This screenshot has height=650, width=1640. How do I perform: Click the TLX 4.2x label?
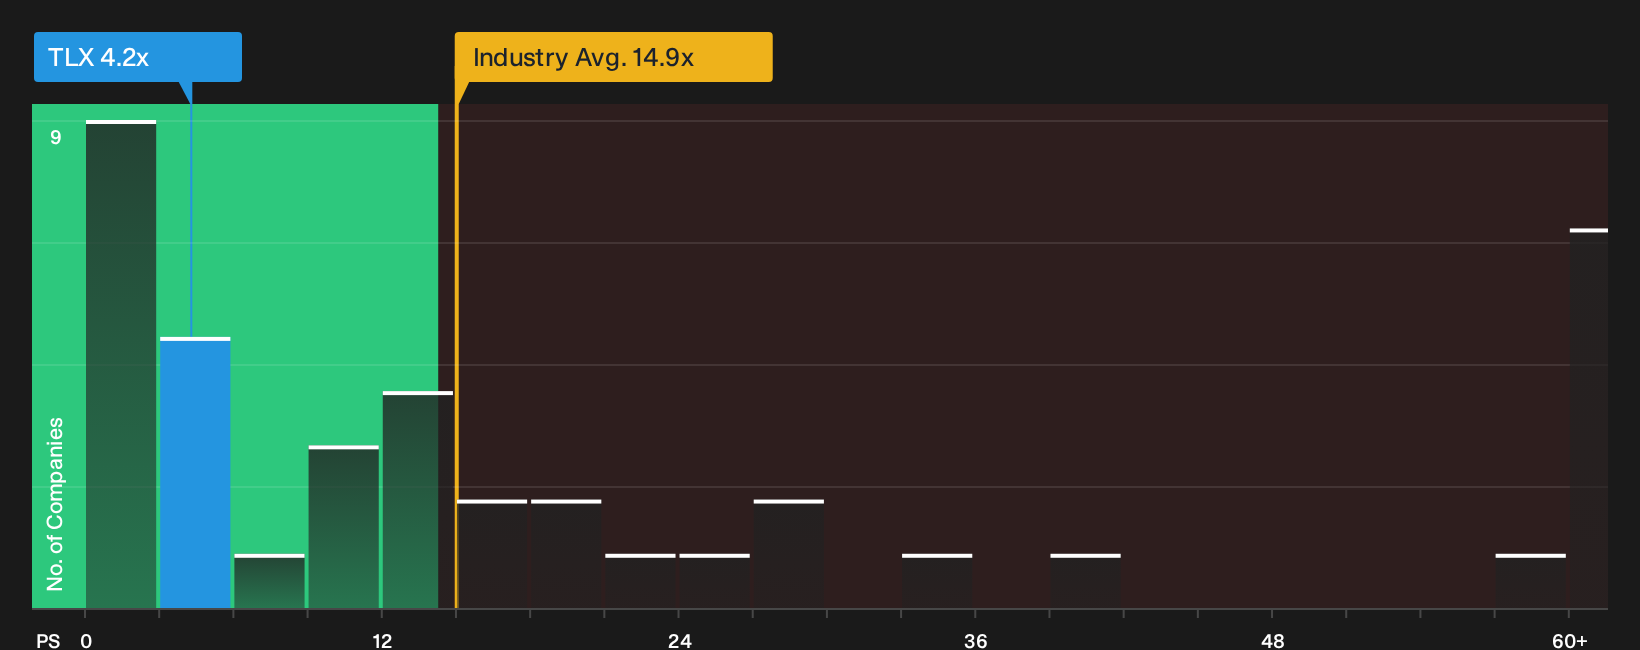click(138, 57)
